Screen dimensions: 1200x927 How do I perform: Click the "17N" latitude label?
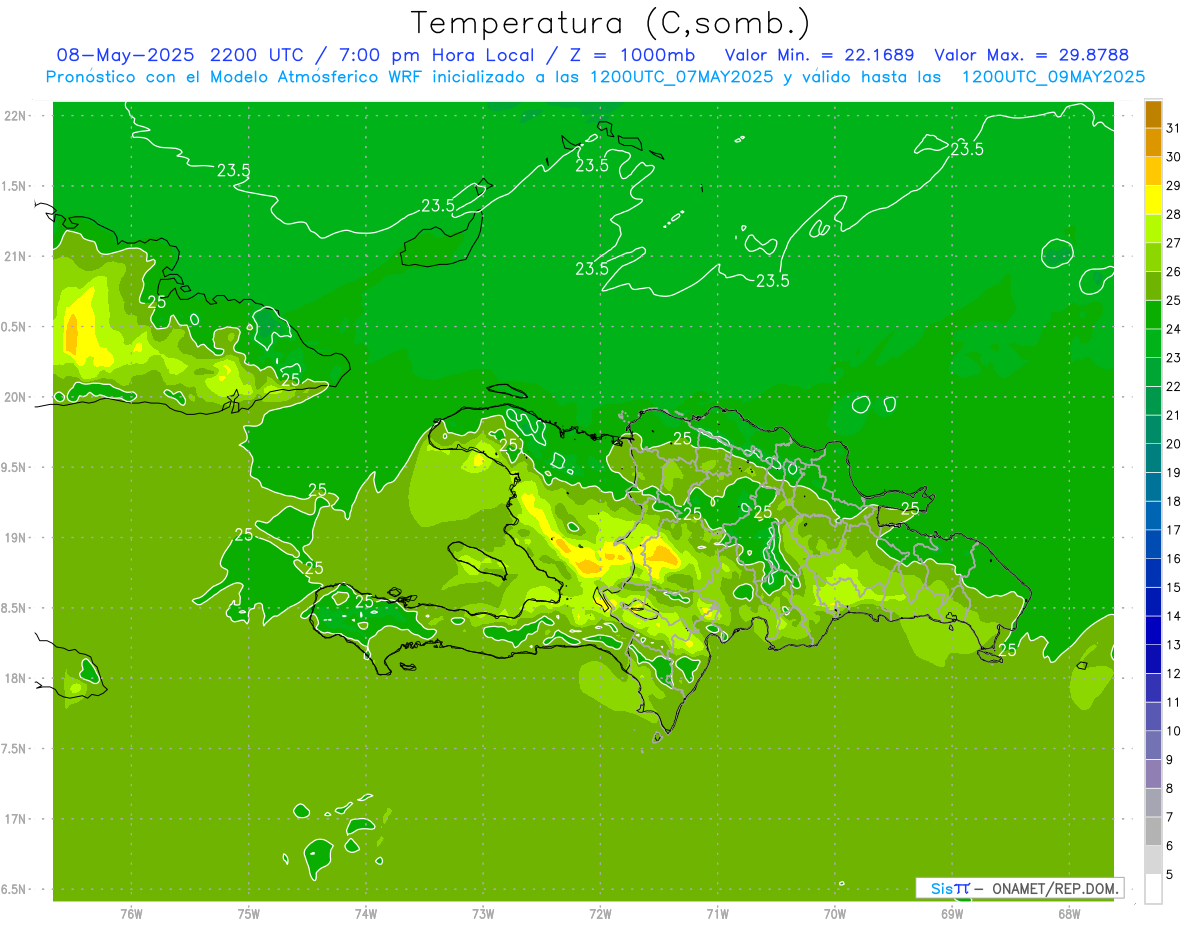tap(17, 819)
